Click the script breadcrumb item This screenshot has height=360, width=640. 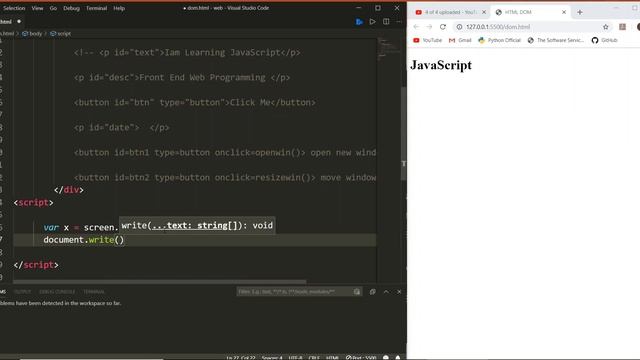pos(60,34)
